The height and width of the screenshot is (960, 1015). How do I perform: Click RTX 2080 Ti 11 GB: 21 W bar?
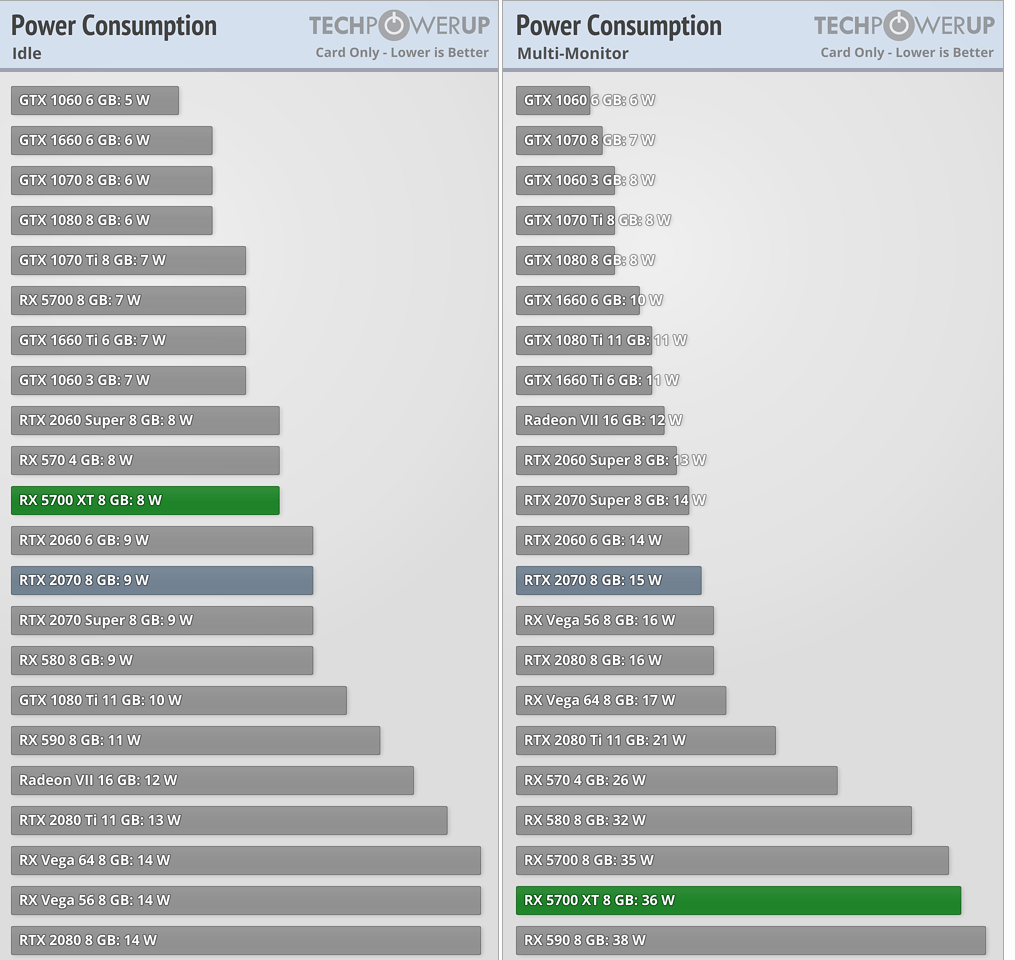pos(645,741)
